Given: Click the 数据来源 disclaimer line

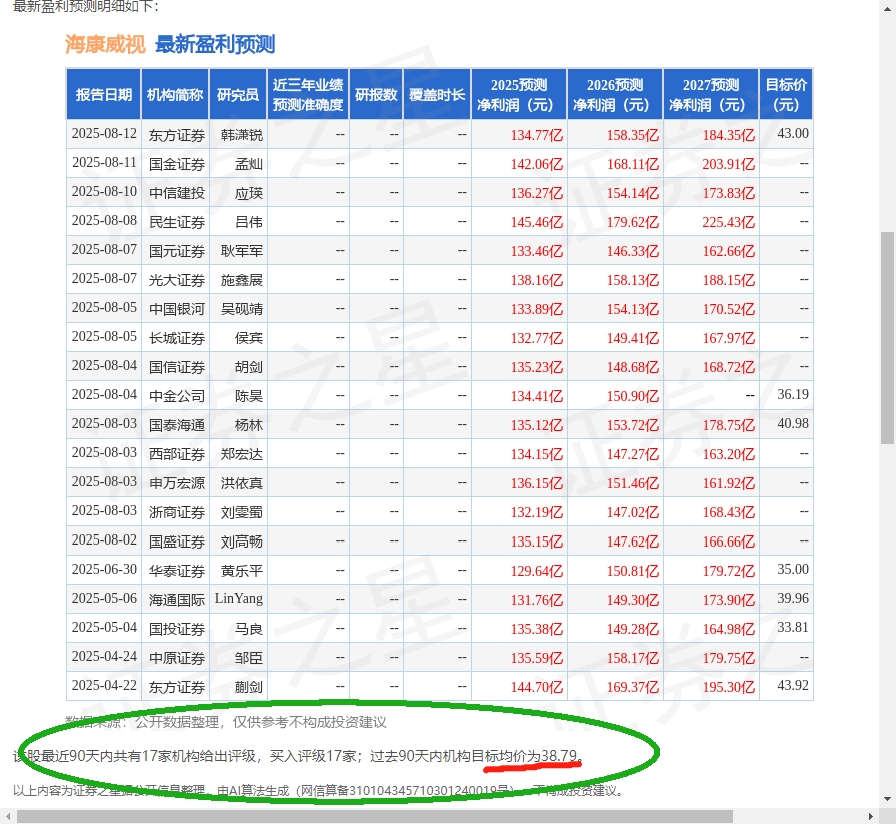Looking at the screenshot, I should coord(226,722).
